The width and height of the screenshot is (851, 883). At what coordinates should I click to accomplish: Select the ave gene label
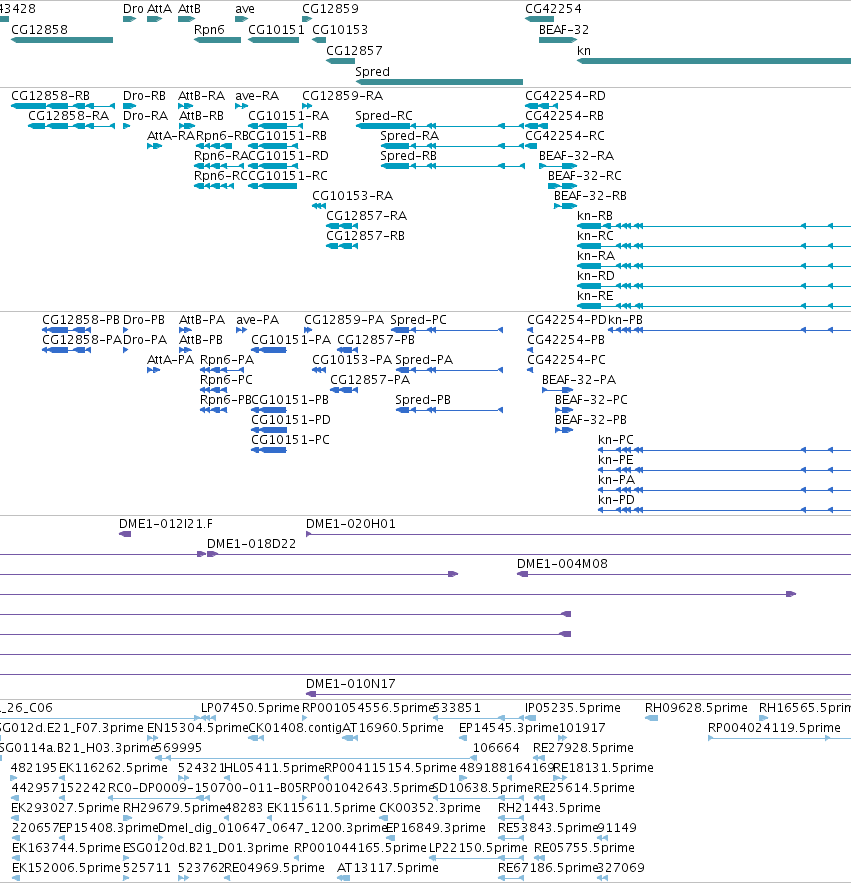pyautogui.click(x=245, y=9)
